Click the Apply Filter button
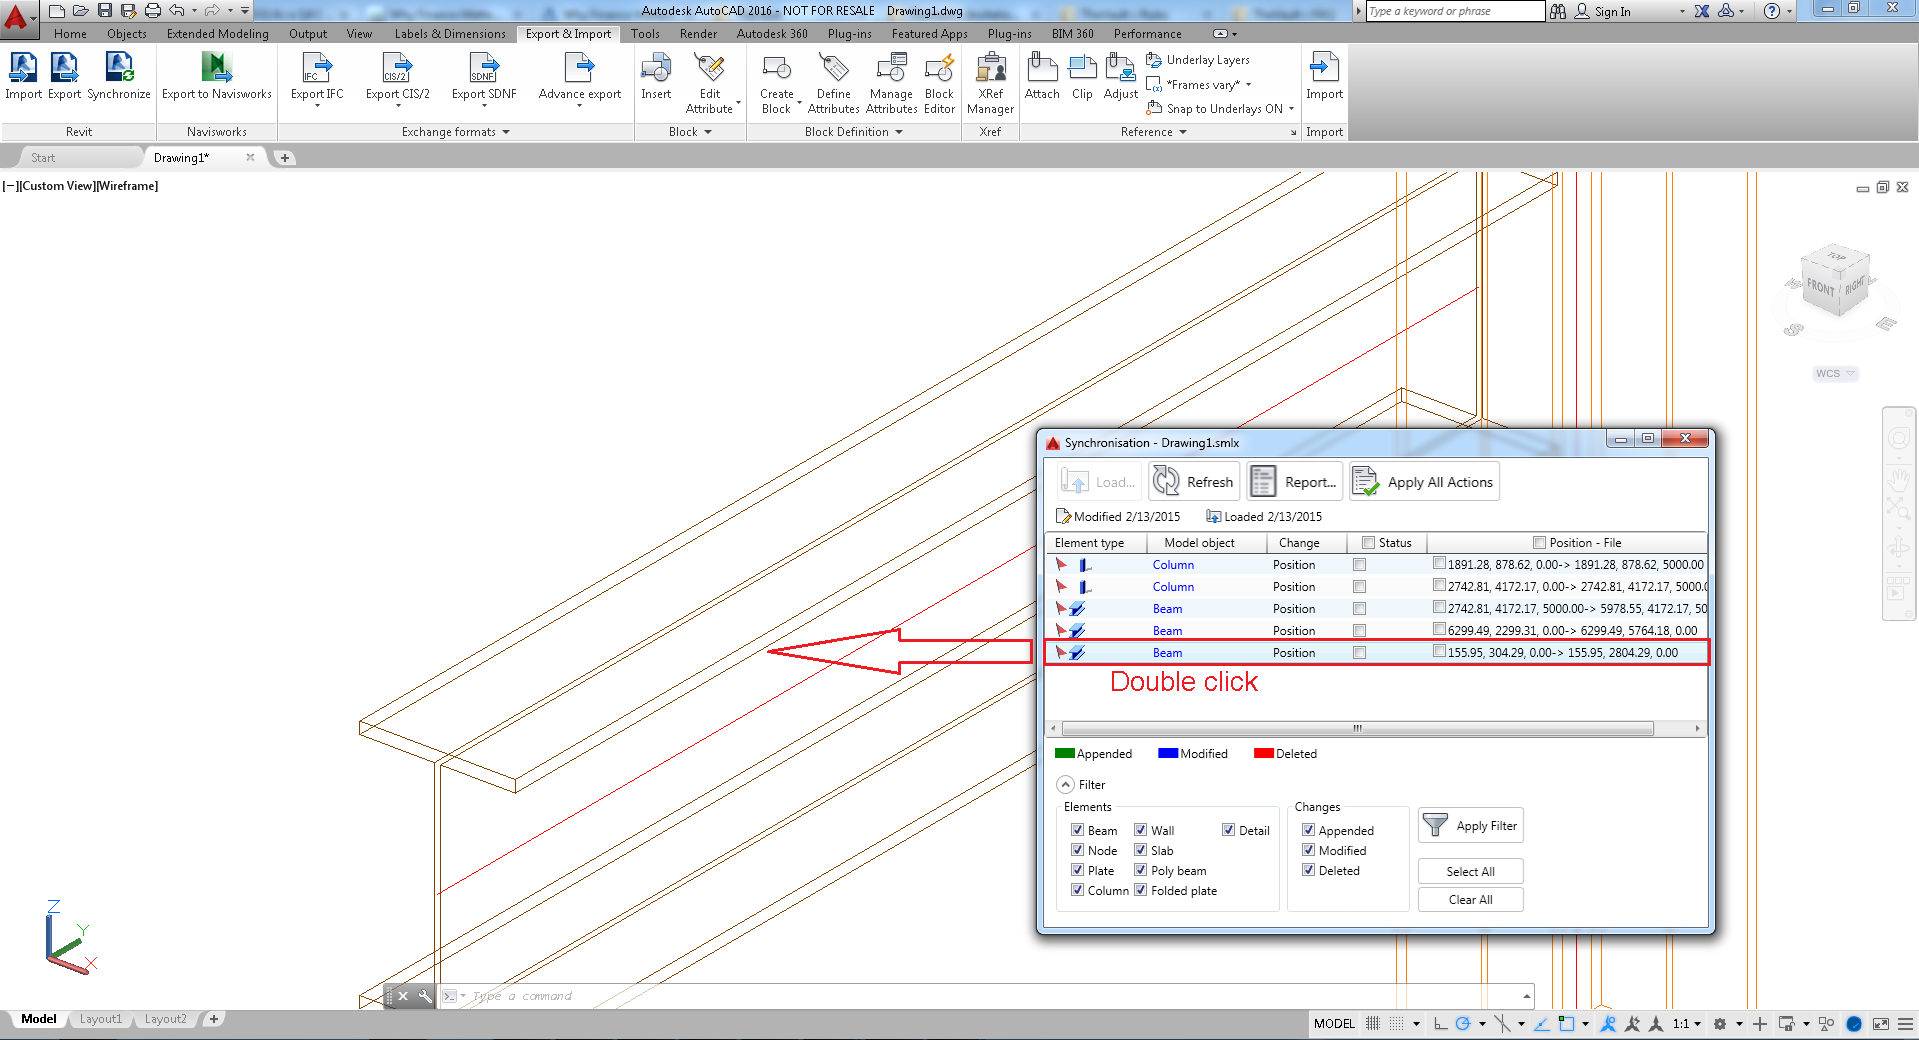 coord(1470,826)
